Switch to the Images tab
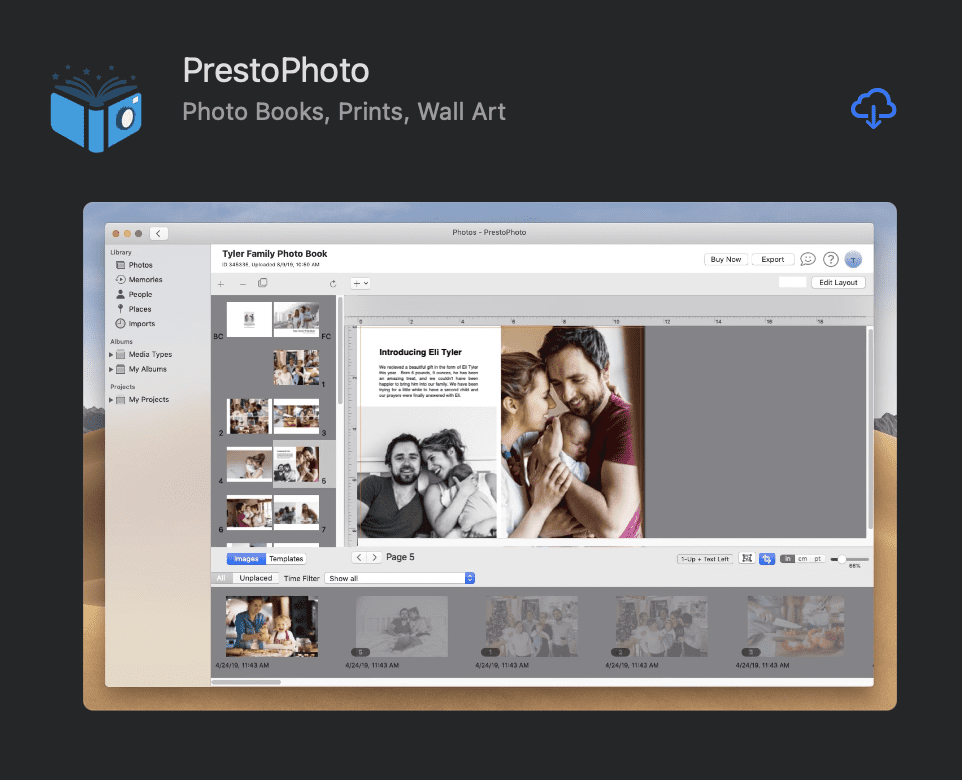Screen dimensions: 962x780 (246, 558)
